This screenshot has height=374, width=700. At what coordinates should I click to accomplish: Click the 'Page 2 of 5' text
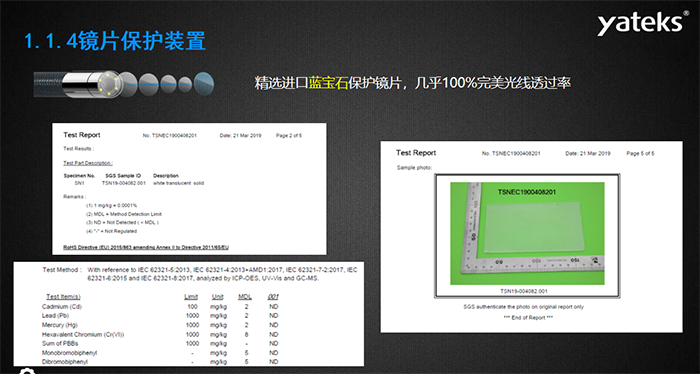[289, 136]
